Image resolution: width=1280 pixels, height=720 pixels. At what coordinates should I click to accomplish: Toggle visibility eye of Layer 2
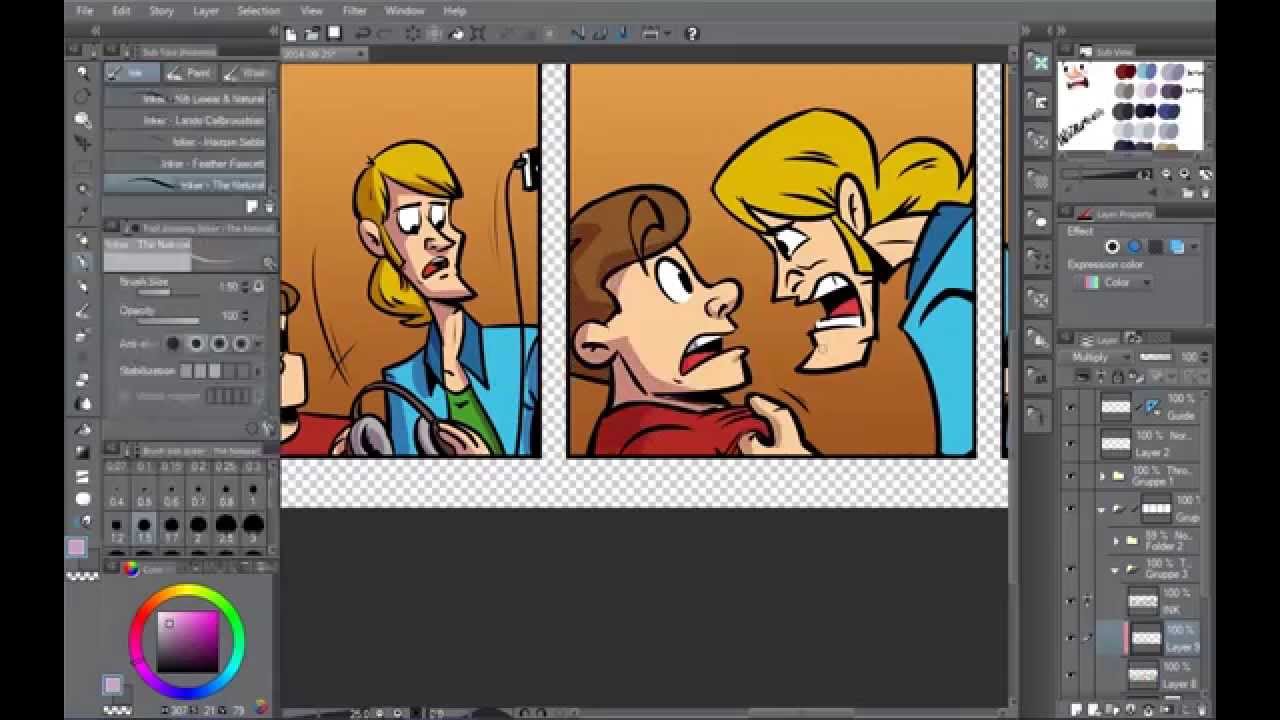[x=1071, y=443]
